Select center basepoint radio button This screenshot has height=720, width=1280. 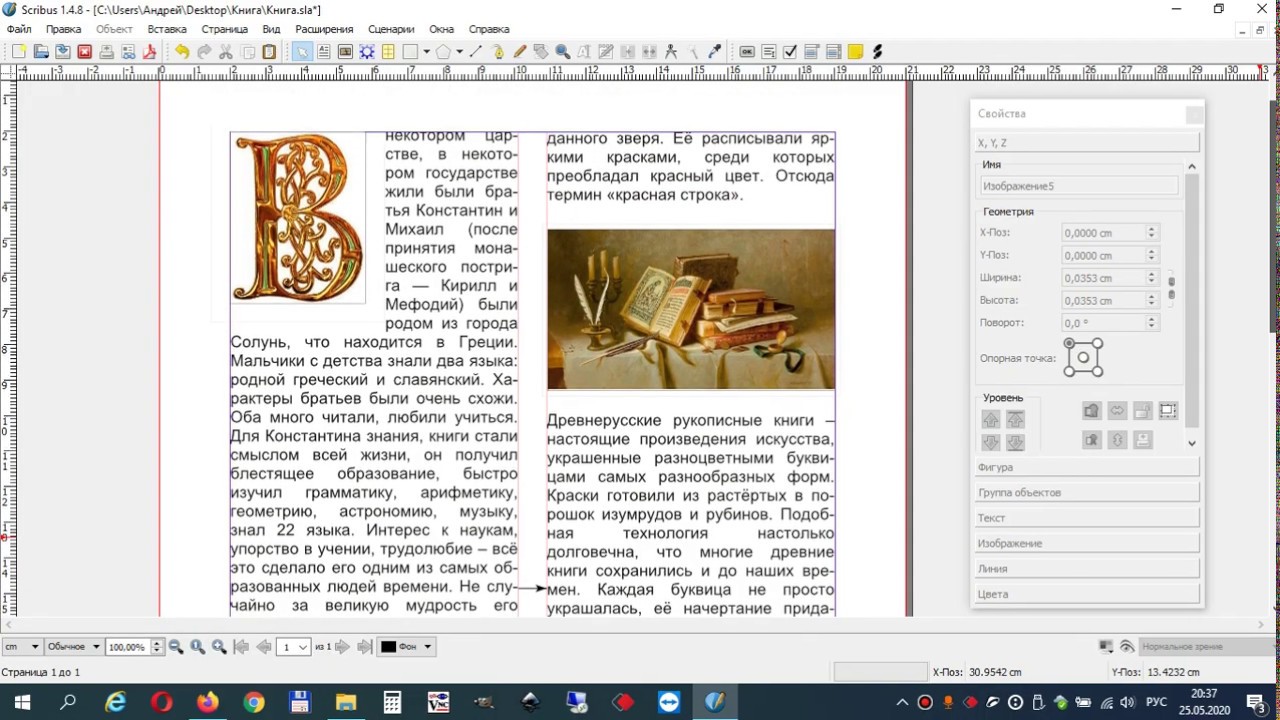click(1083, 358)
